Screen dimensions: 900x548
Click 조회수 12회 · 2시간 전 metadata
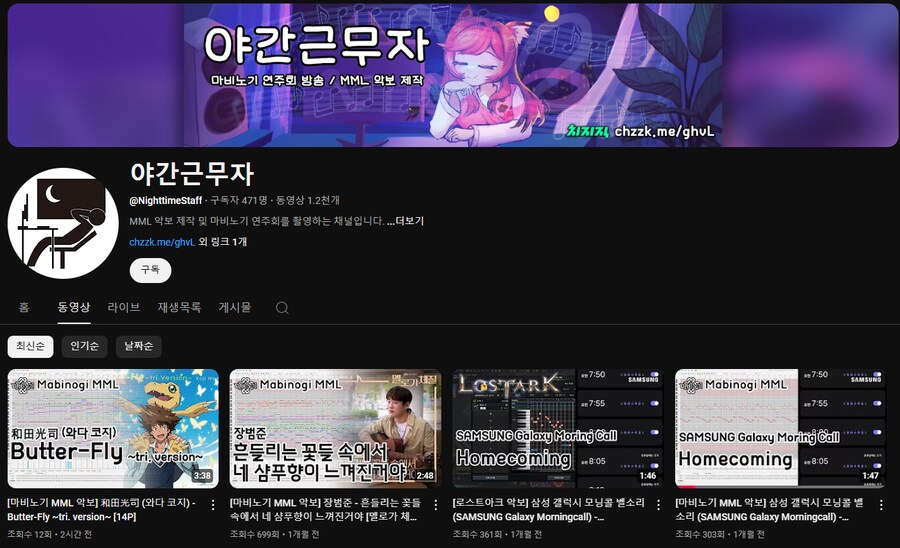[49, 534]
